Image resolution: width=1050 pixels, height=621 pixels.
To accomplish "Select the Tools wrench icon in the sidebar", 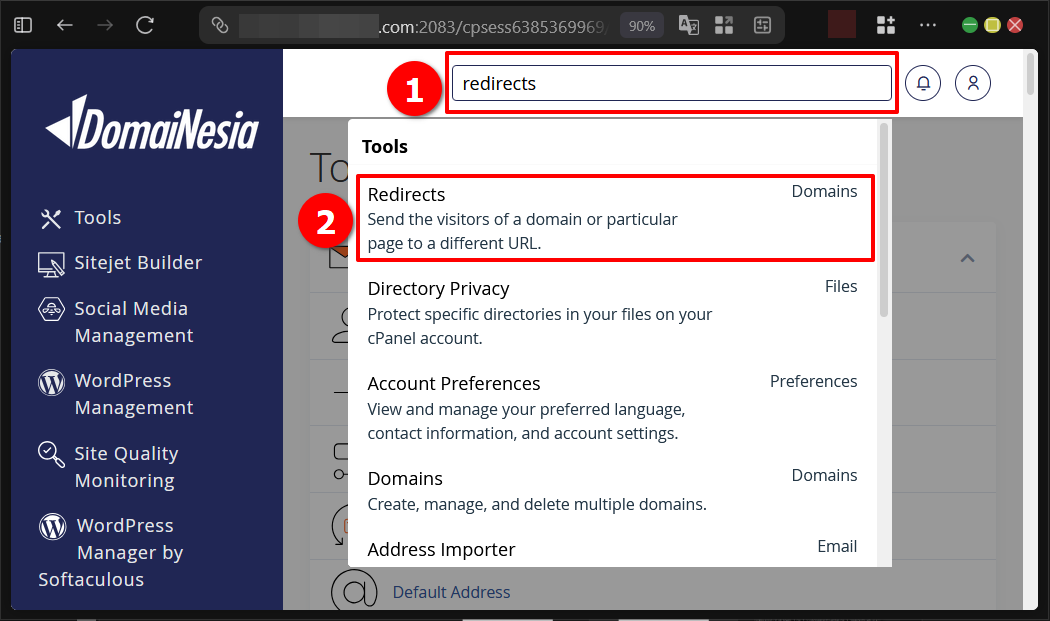I will [x=50, y=217].
